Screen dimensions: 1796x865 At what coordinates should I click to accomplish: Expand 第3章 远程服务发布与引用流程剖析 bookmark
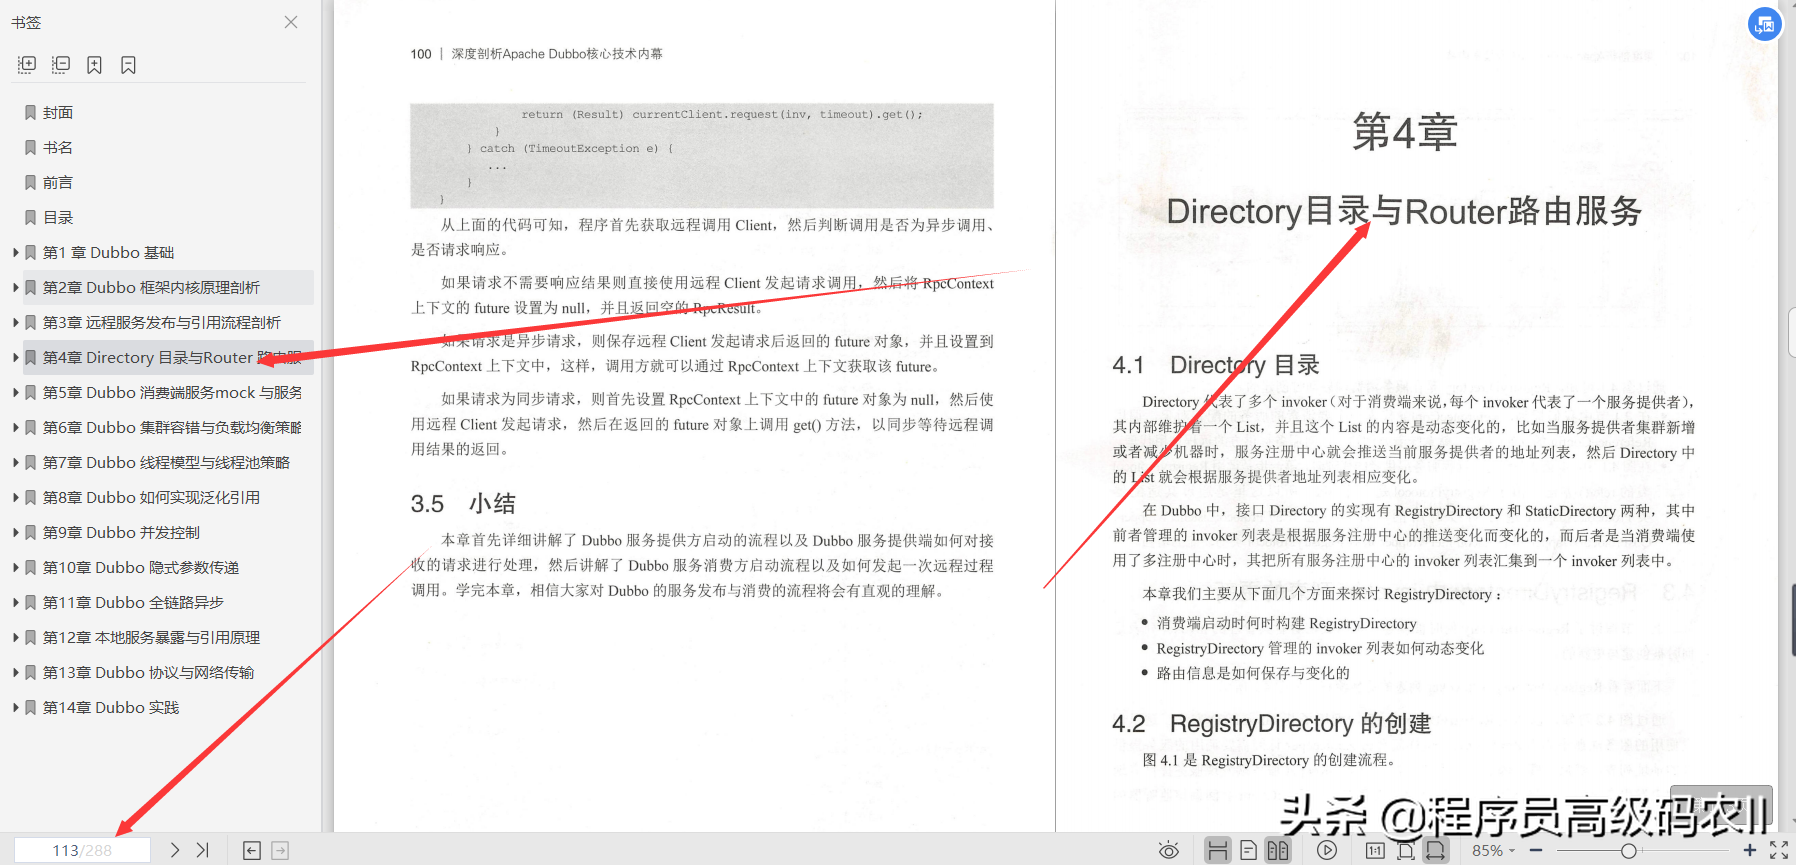coord(15,323)
